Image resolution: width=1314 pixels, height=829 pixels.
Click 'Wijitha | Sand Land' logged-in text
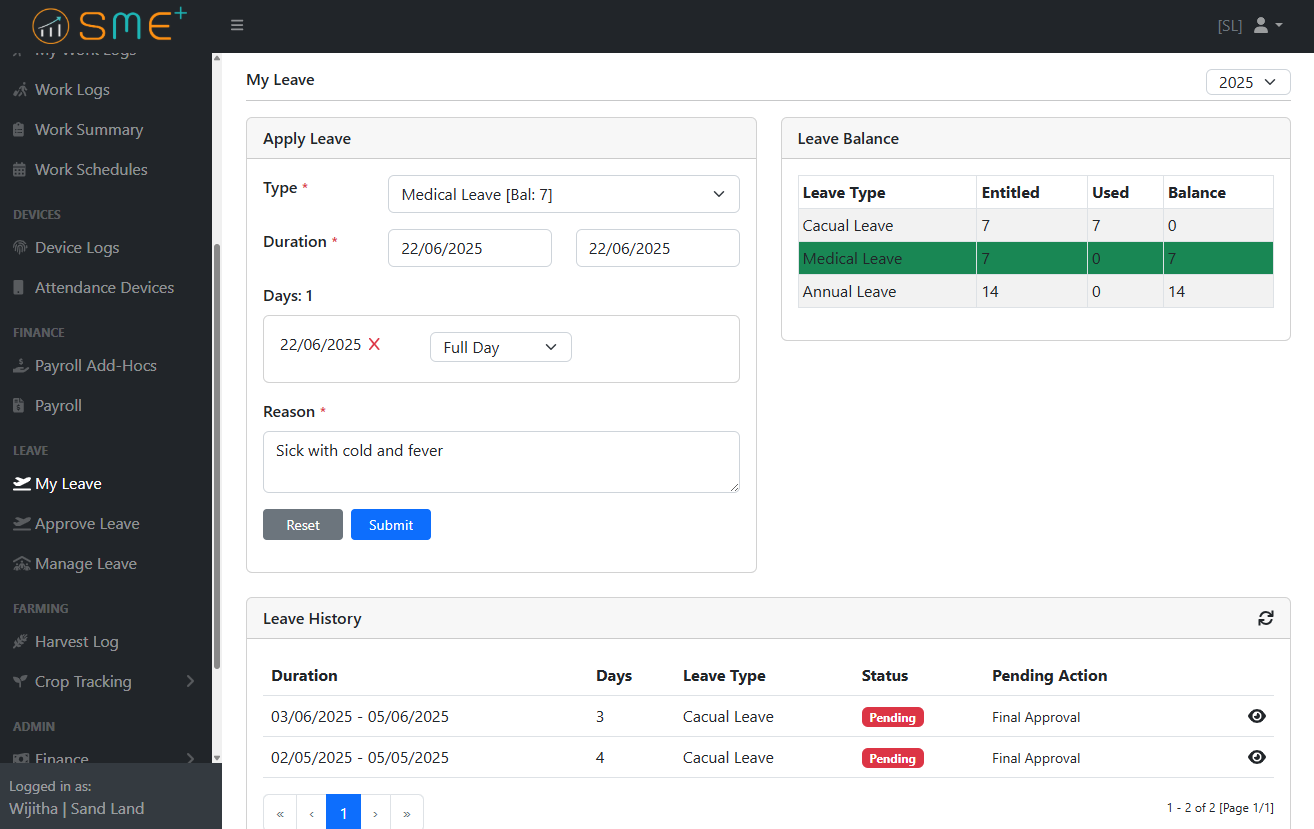(77, 808)
